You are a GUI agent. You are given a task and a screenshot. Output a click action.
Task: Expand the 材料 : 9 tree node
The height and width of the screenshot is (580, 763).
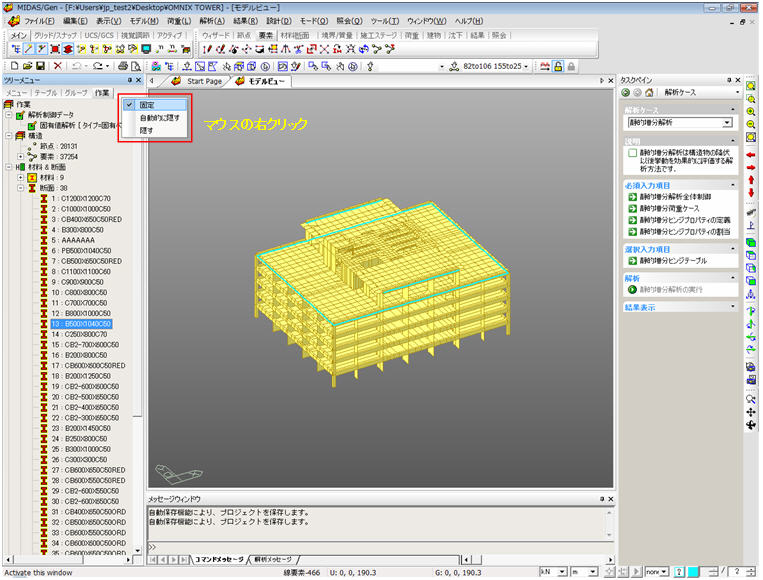click(x=20, y=177)
